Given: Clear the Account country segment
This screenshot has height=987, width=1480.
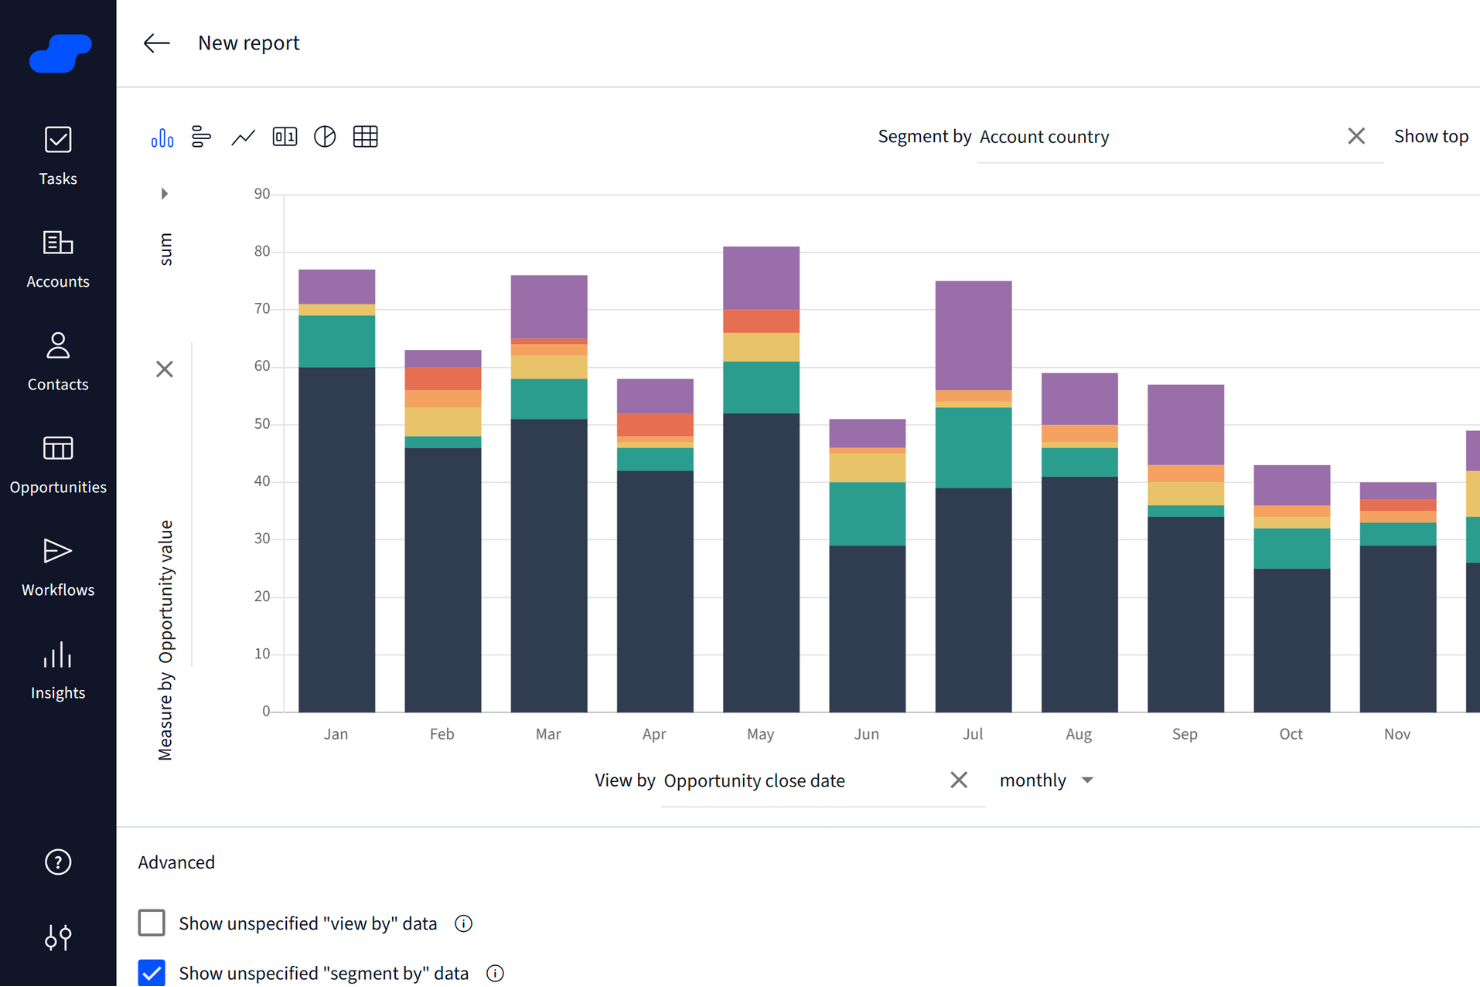Looking at the screenshot, I should (x=1356, y=135).
